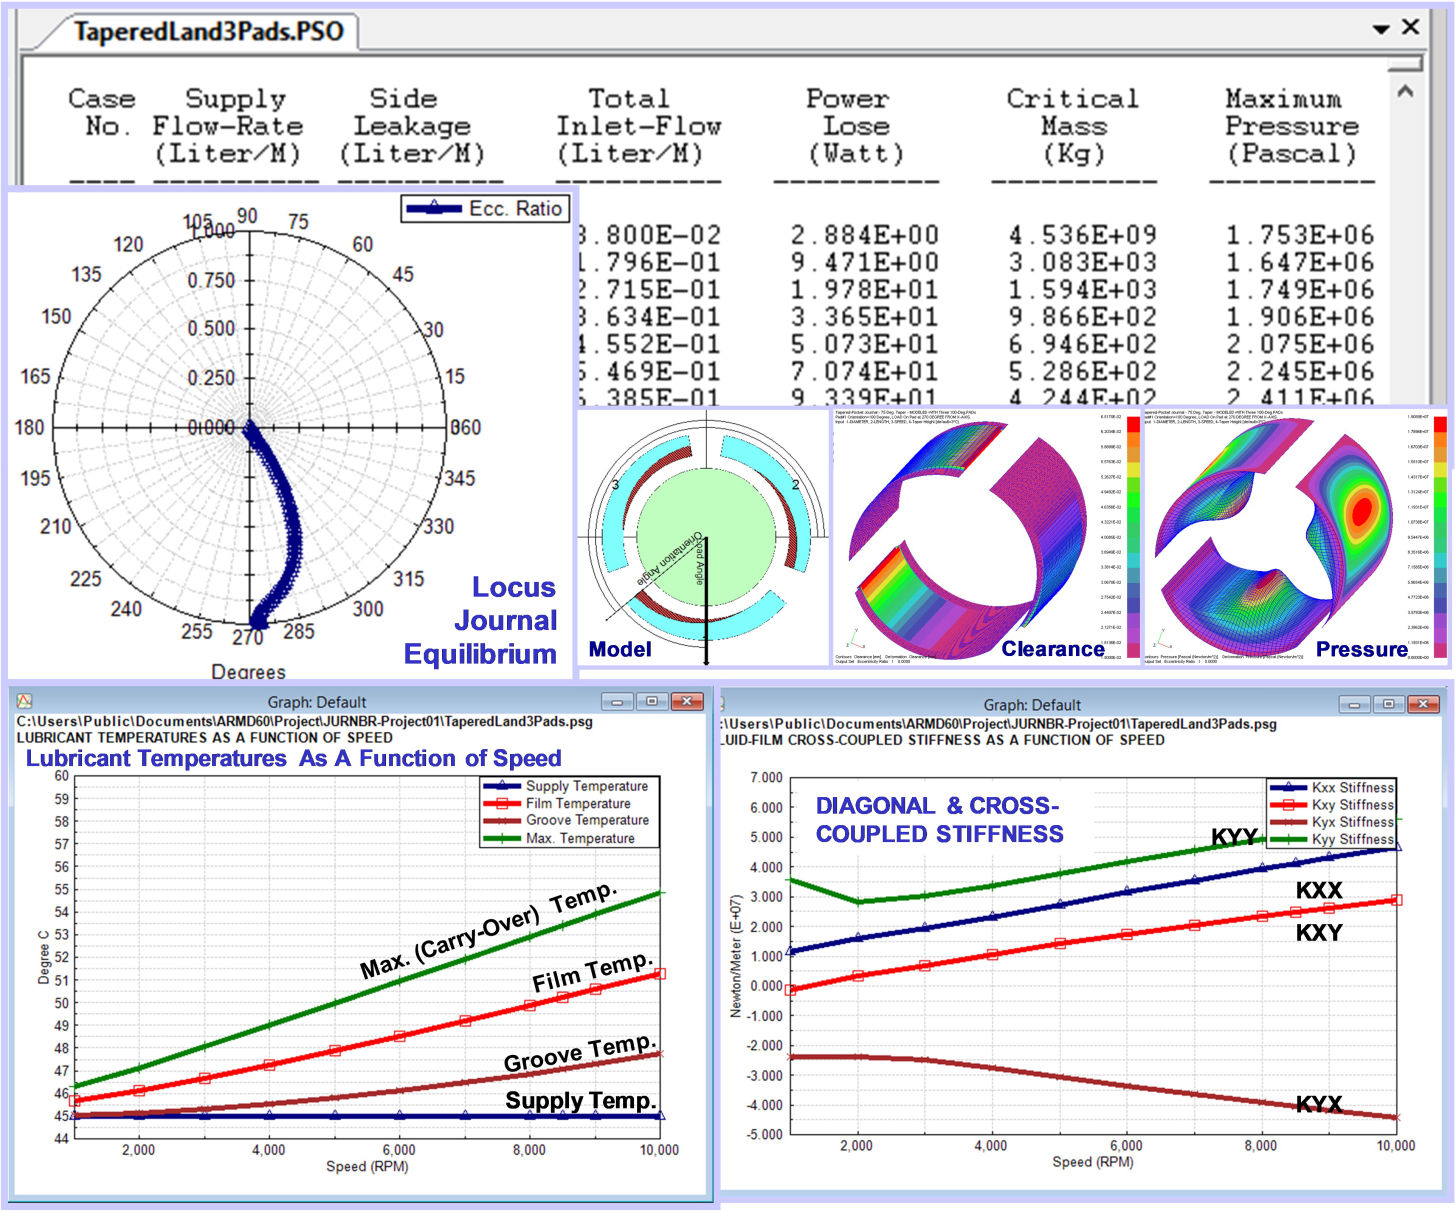Close the Lubricant Temperatures graph window
The height and width of the screenshot is (1213, 1456).
pos(687,702)
